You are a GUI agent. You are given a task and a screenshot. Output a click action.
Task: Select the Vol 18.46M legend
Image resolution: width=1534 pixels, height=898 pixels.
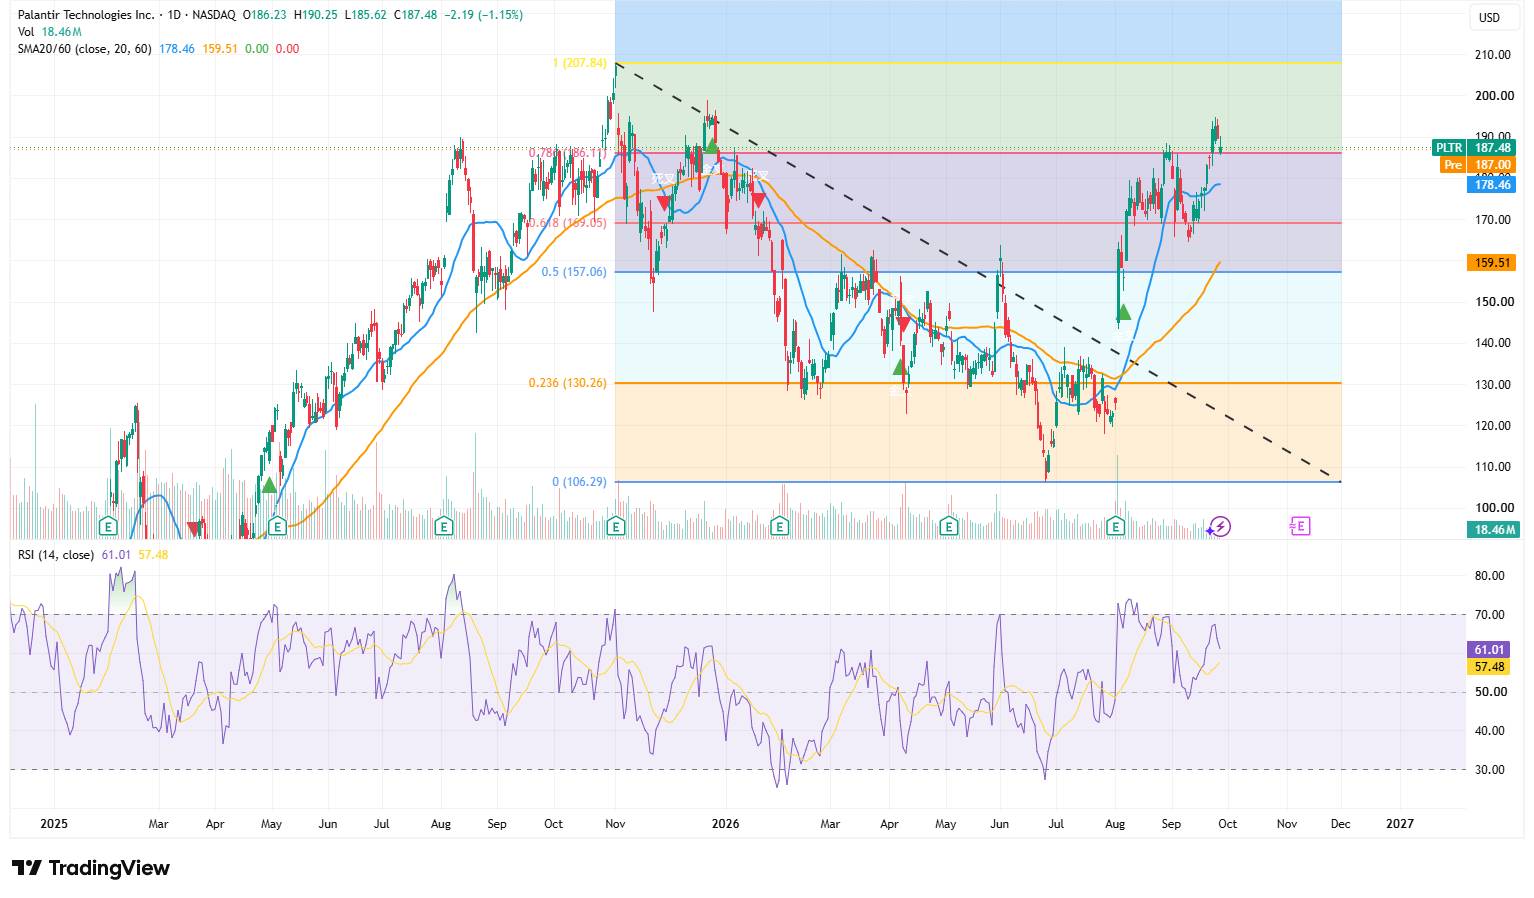[50, 32]
